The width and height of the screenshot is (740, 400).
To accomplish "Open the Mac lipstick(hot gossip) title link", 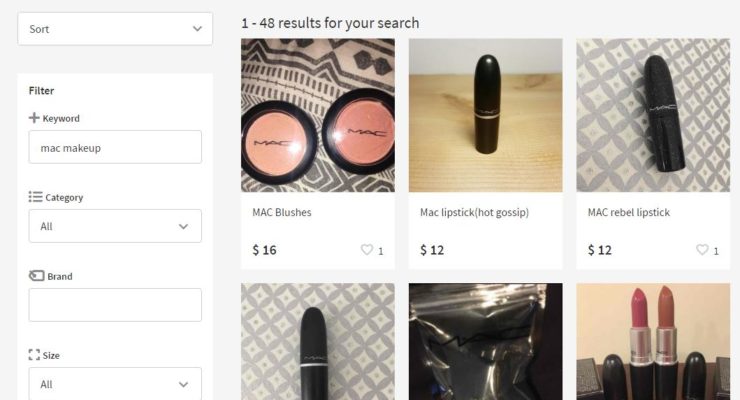I will (x=474, y=212).
